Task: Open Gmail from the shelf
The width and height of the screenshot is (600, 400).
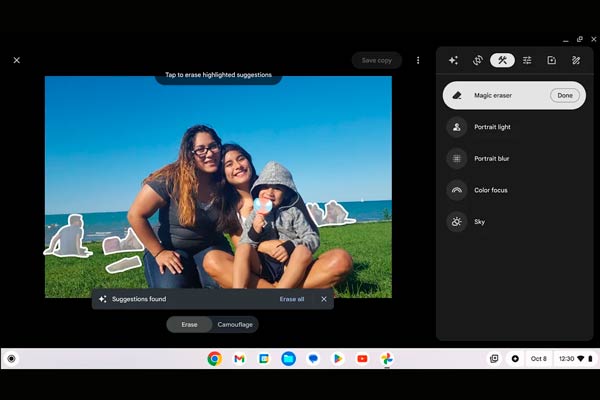Action: click(239, 359)
